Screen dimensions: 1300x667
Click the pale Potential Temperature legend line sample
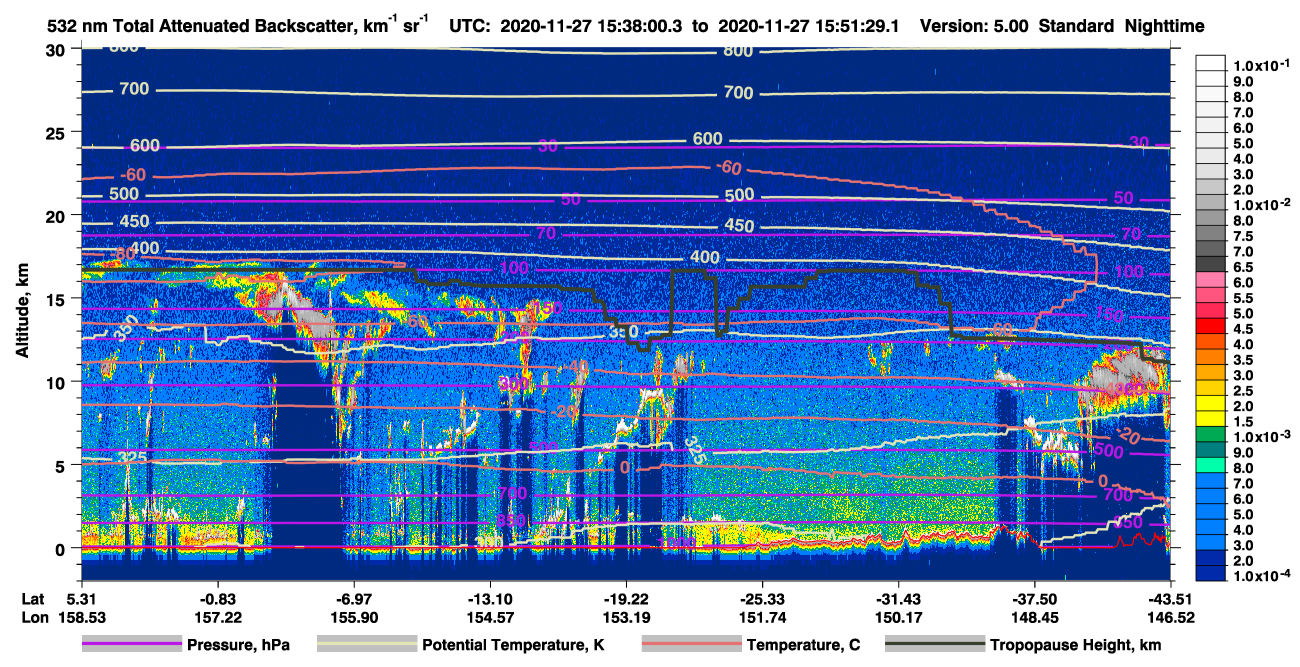(367, 645)
